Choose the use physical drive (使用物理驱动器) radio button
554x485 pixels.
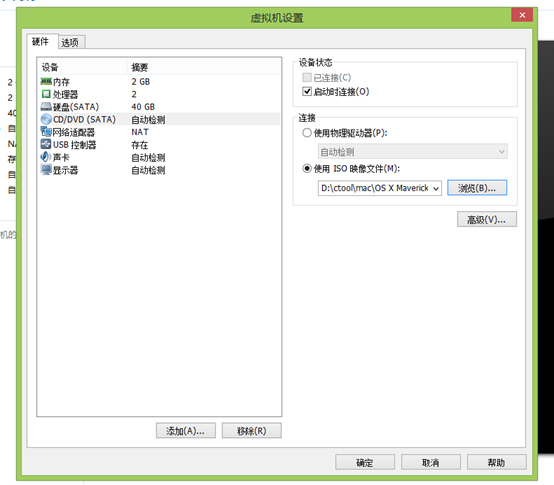click(x=307, y=133)
